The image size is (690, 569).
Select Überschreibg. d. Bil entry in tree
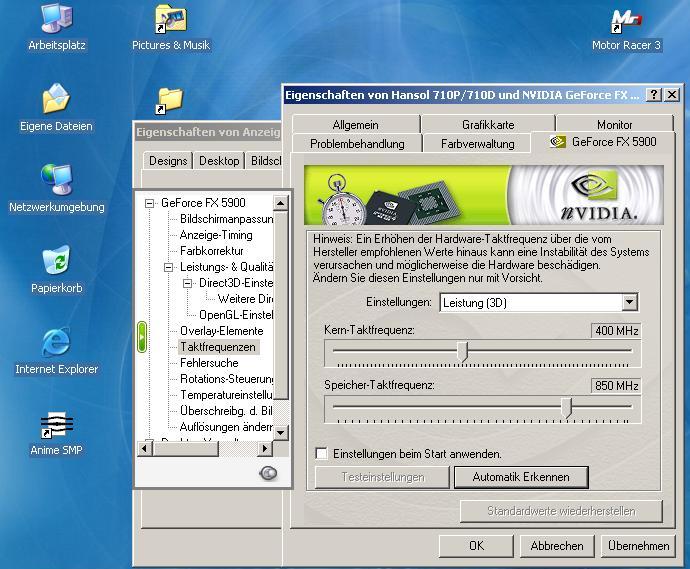tap(226, 411)
